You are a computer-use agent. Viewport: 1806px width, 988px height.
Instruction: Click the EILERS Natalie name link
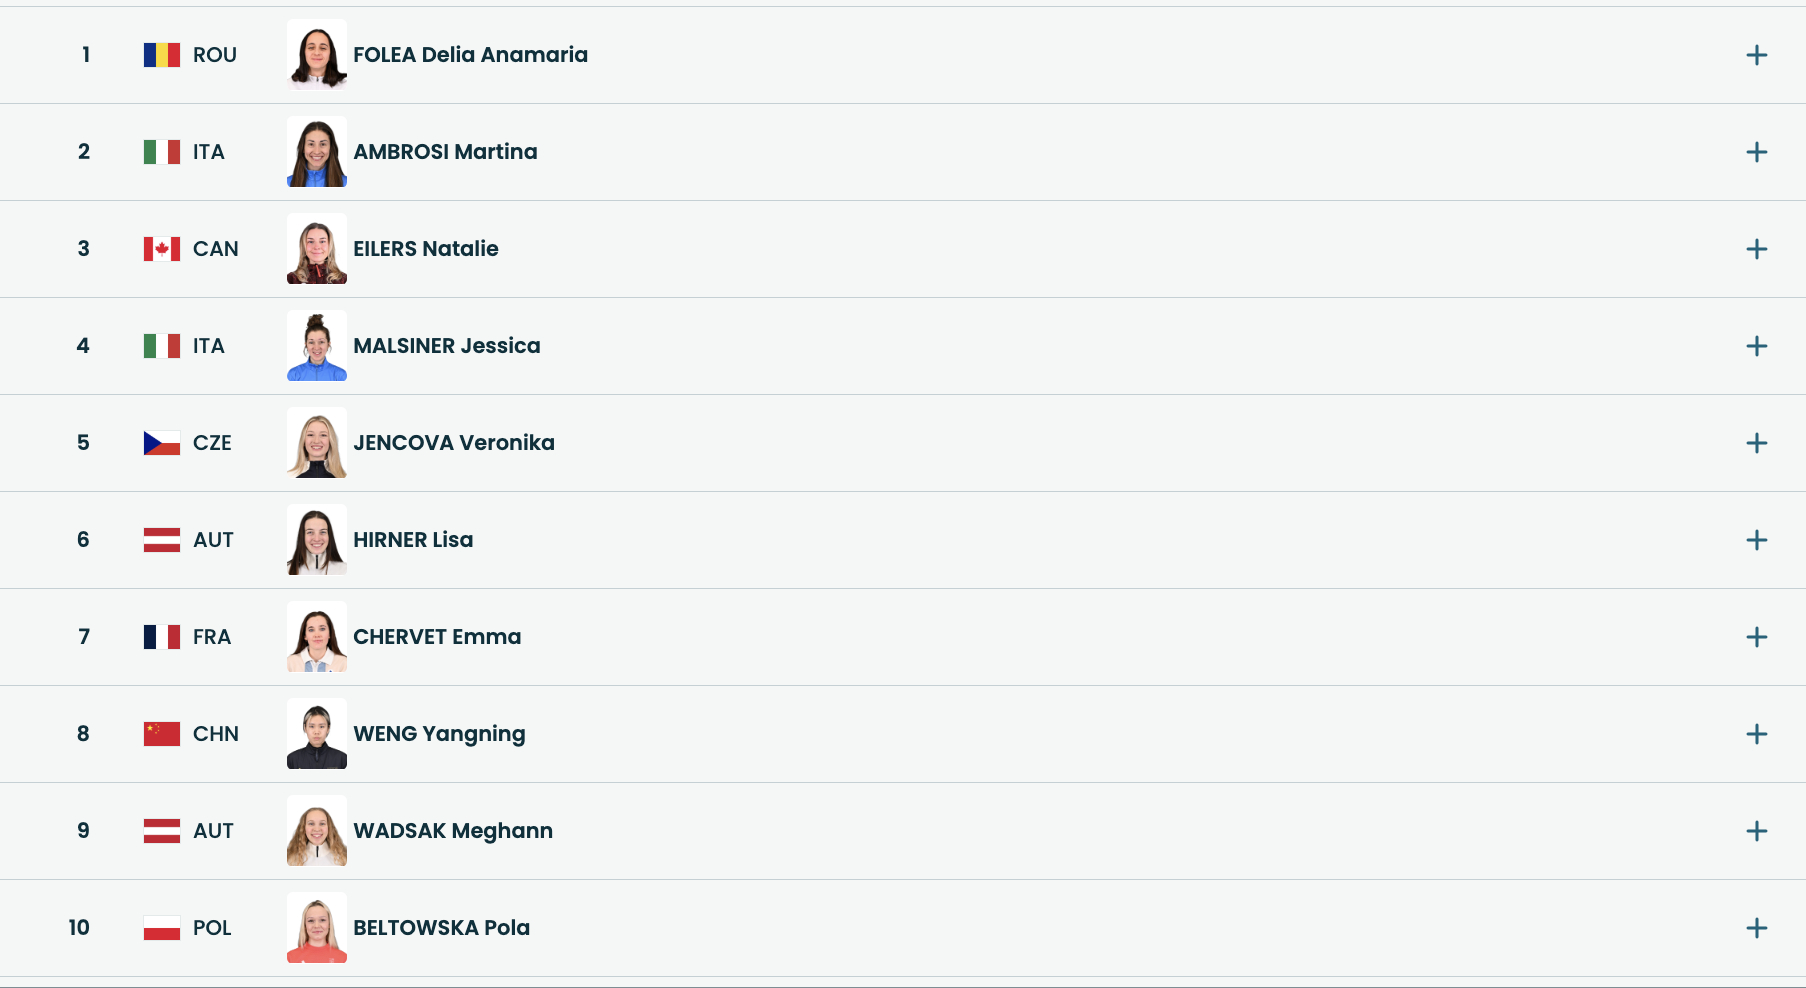coord(426,249)
